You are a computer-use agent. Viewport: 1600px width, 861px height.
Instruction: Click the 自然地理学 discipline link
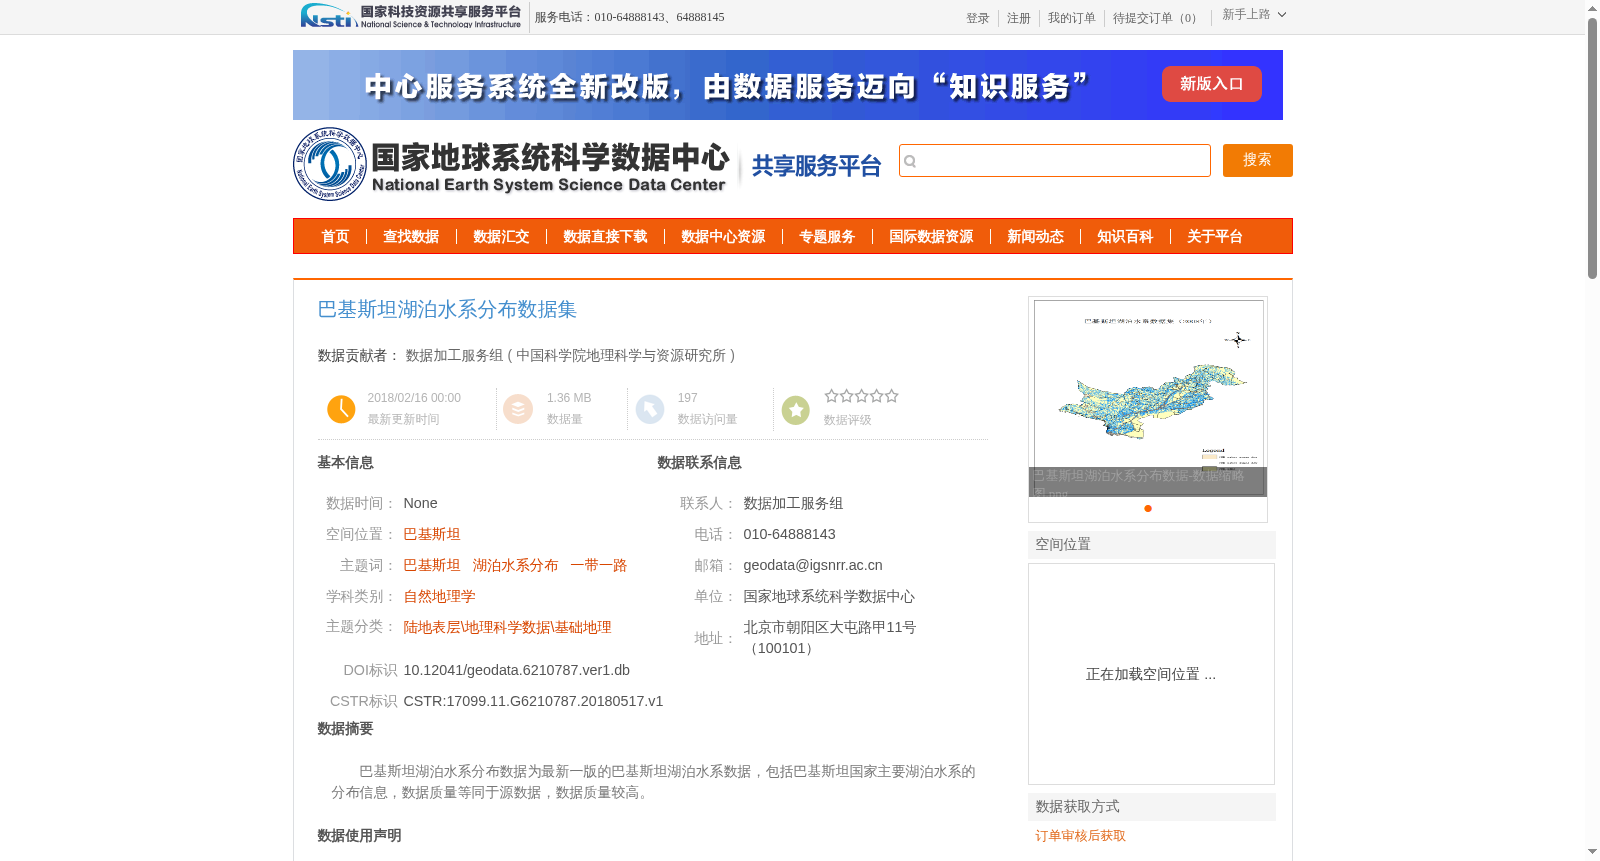[439, 596]
